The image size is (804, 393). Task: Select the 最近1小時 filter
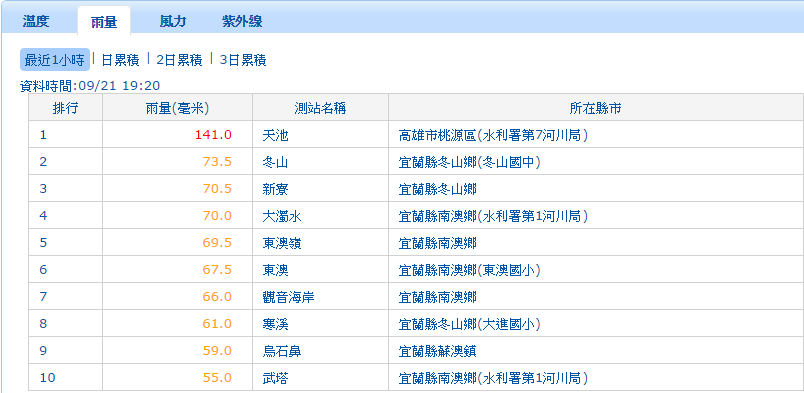click(x=55, y=60)
